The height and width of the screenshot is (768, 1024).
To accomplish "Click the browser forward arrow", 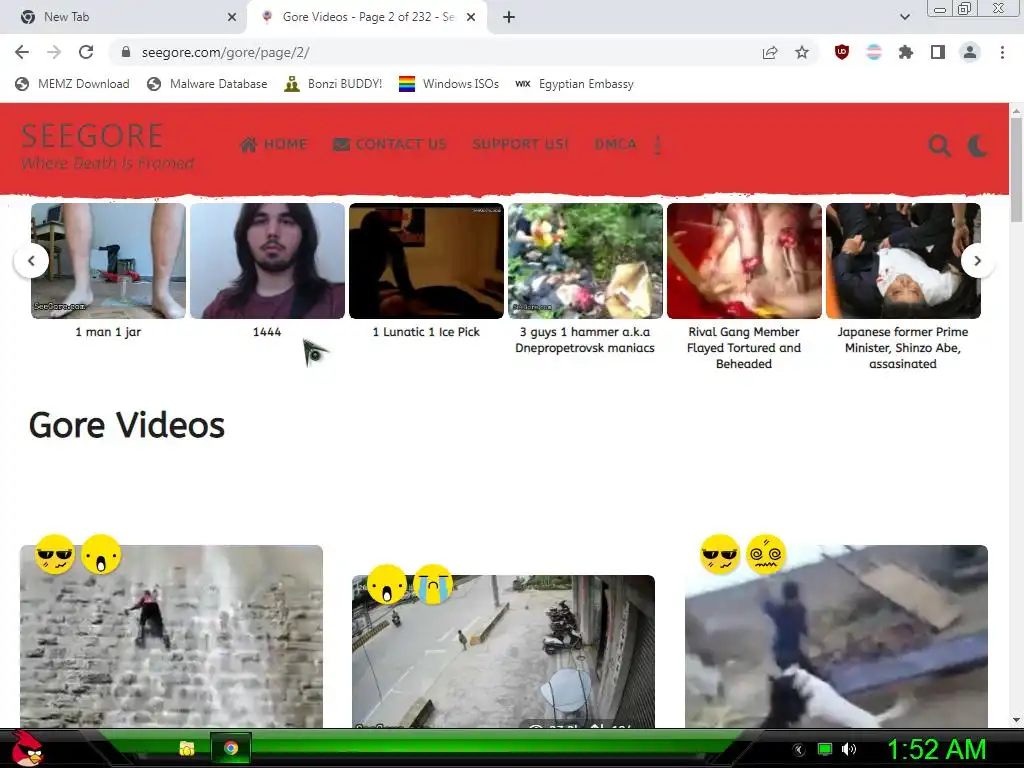I will click(54, 52).
